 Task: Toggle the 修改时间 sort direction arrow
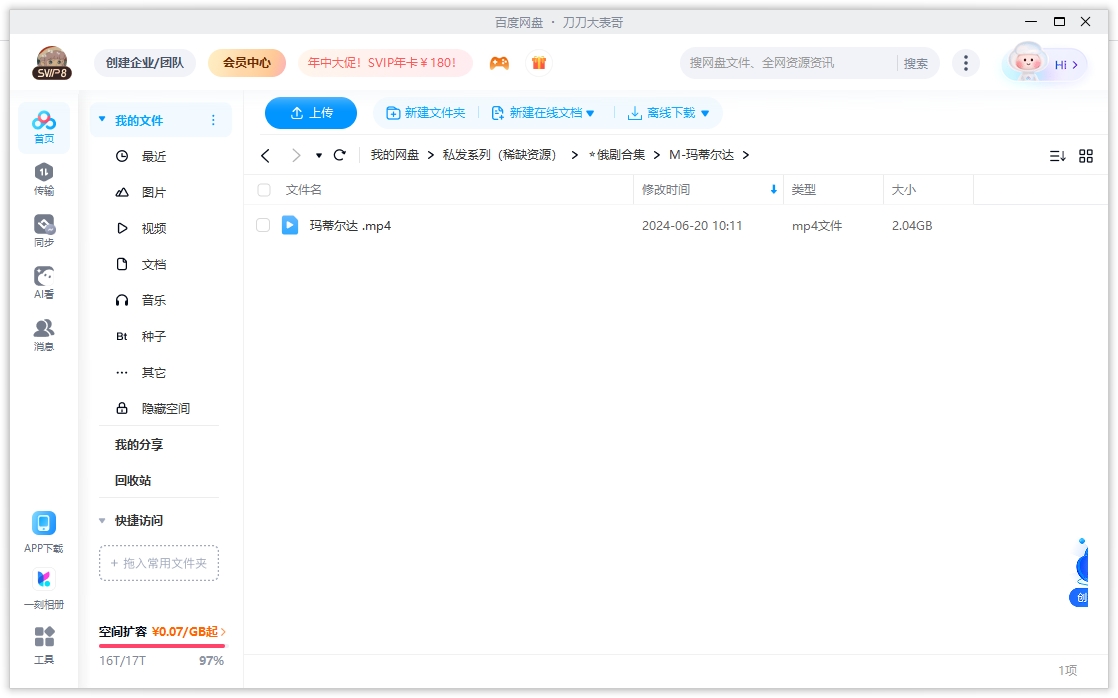(x=771, y=189)
